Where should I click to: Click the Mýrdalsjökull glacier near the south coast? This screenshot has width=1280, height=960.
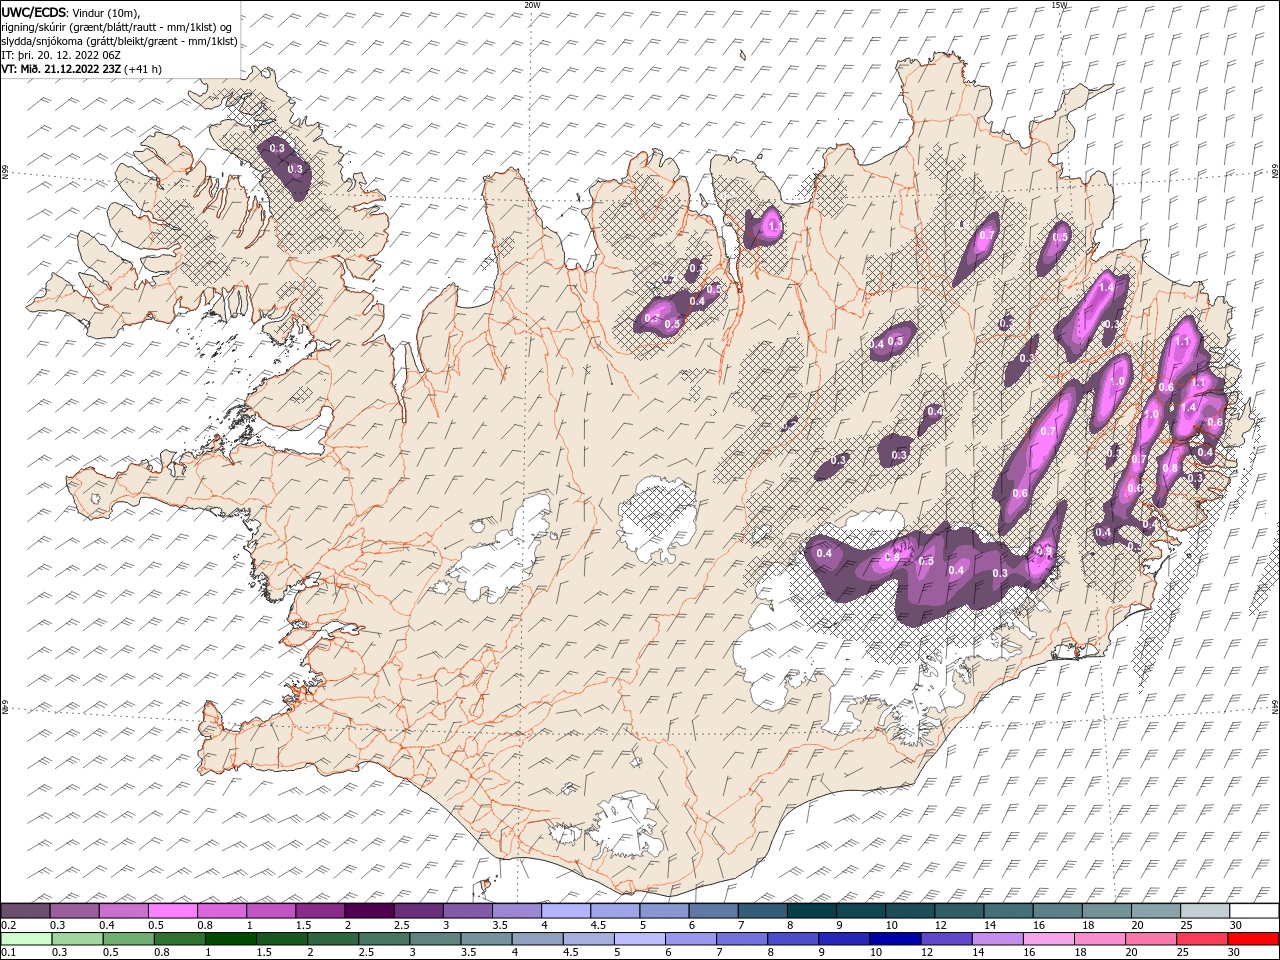(627, 825)
